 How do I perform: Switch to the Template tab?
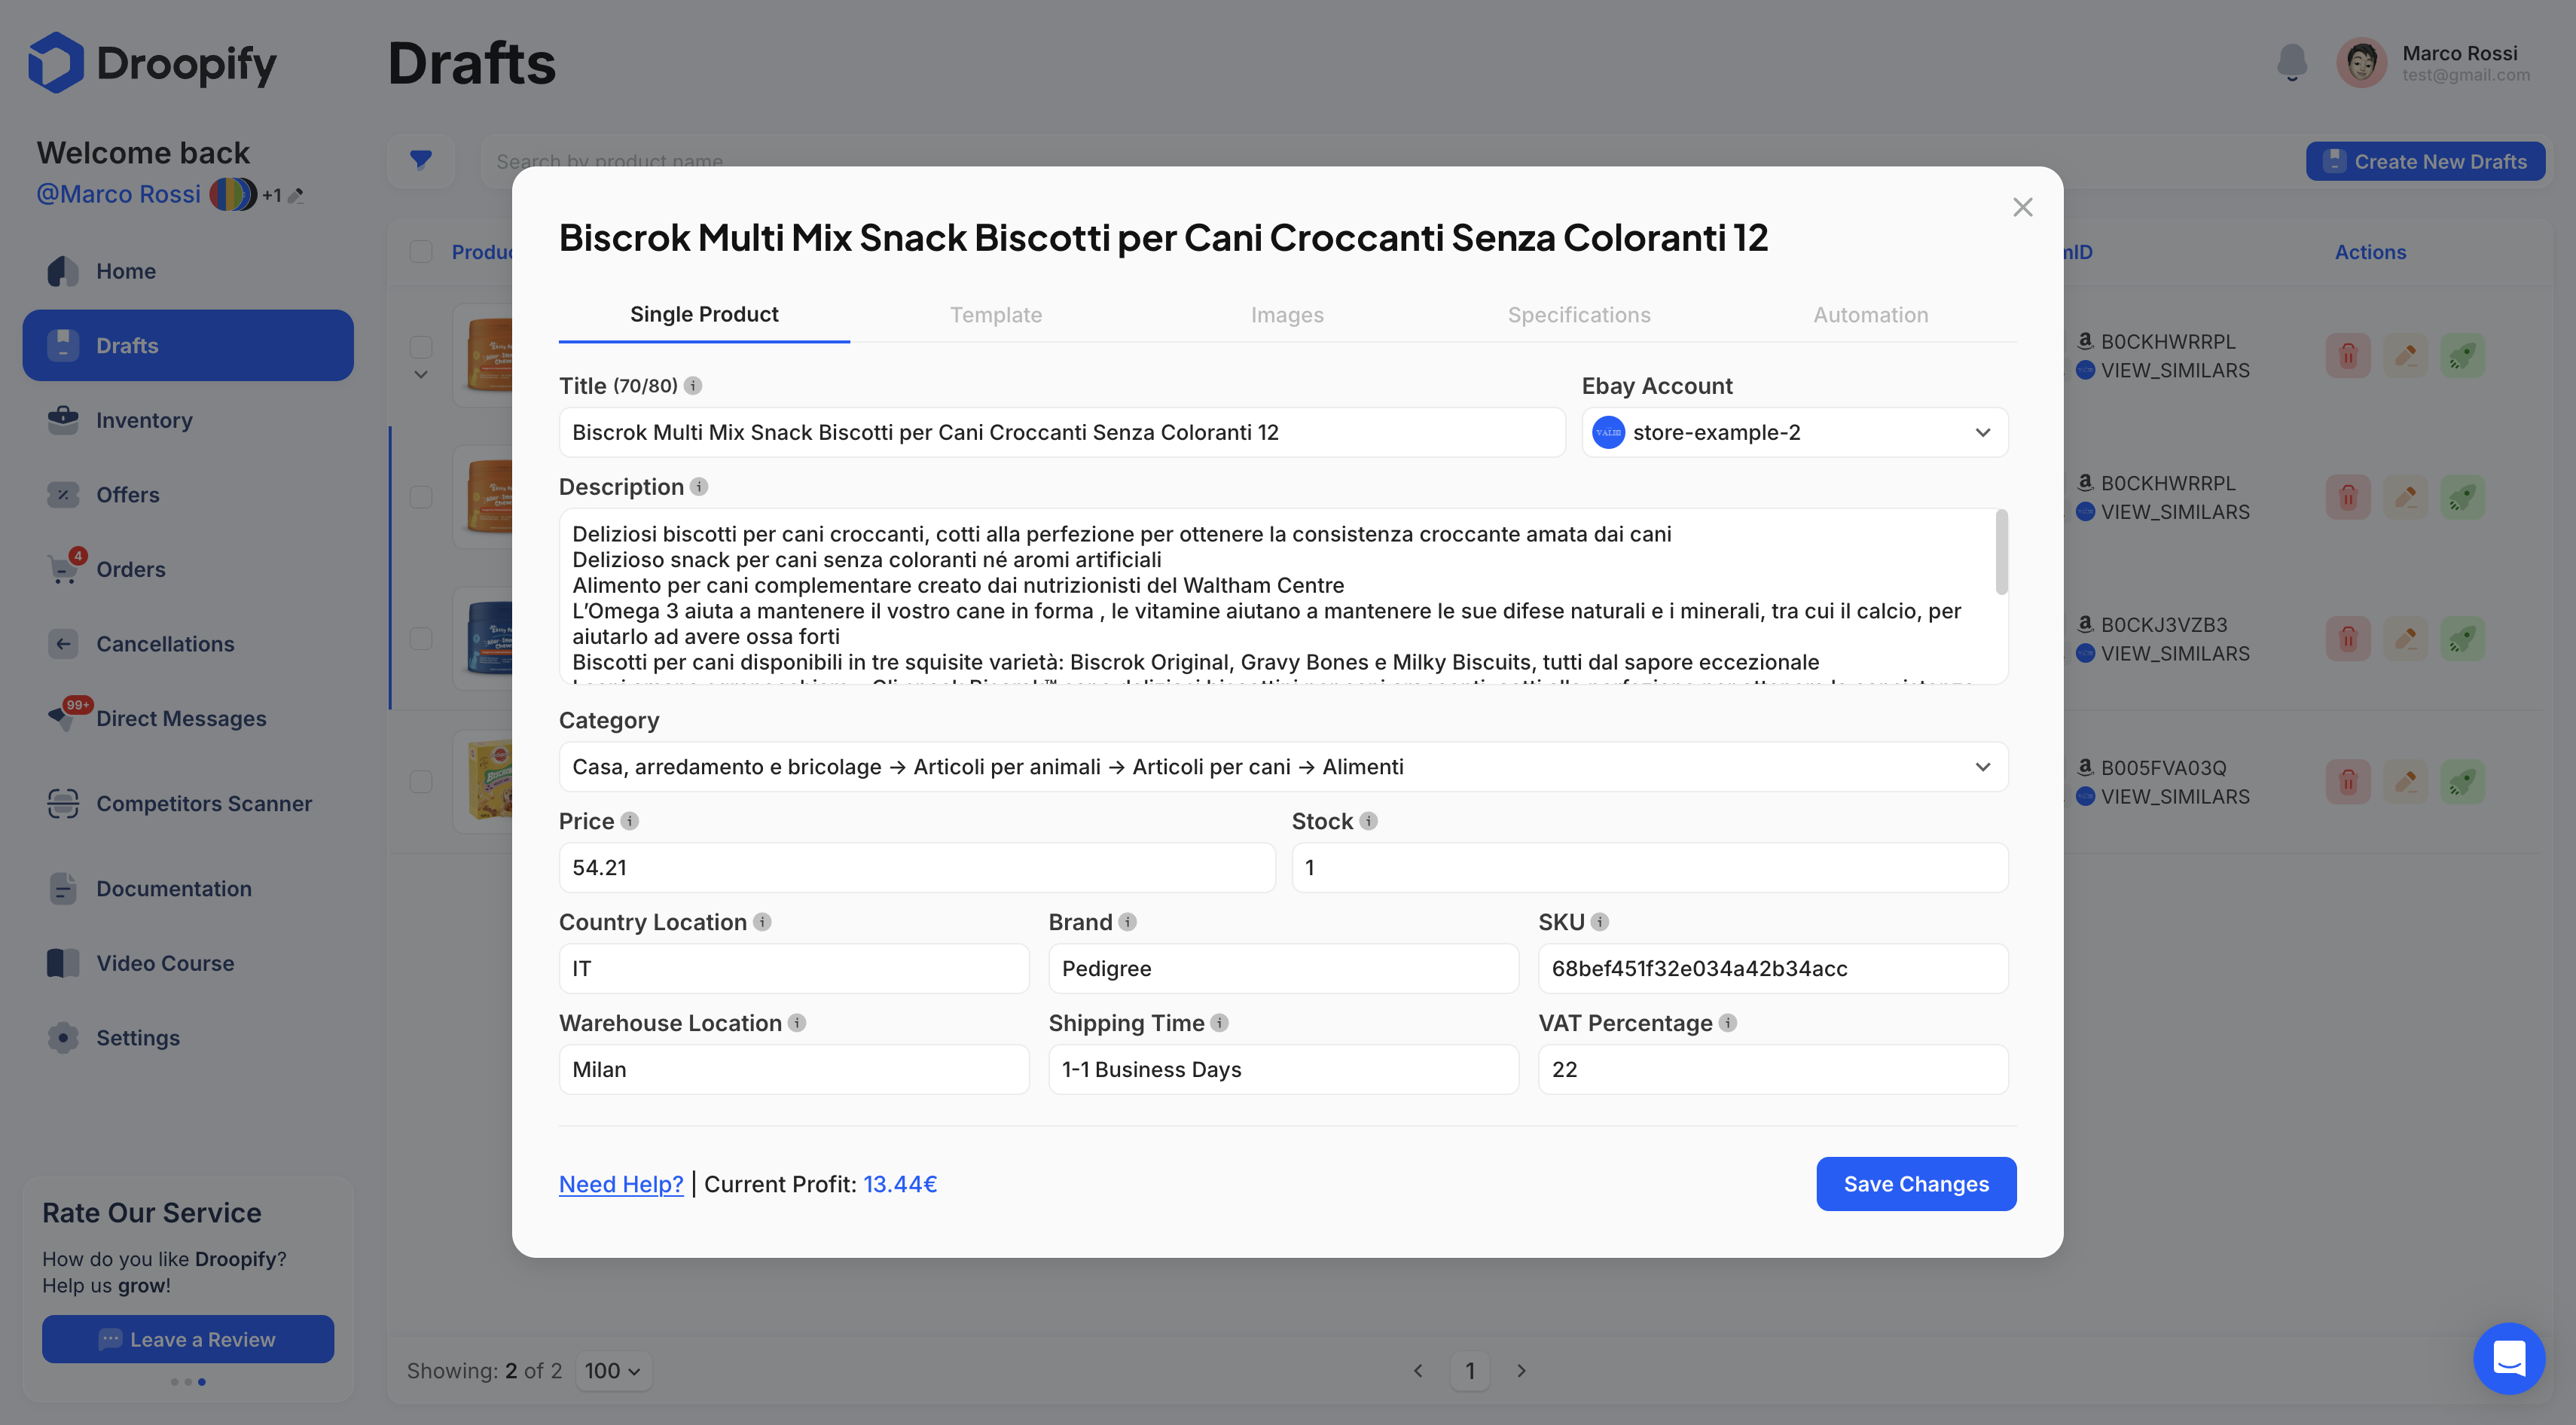click(996, 315)
